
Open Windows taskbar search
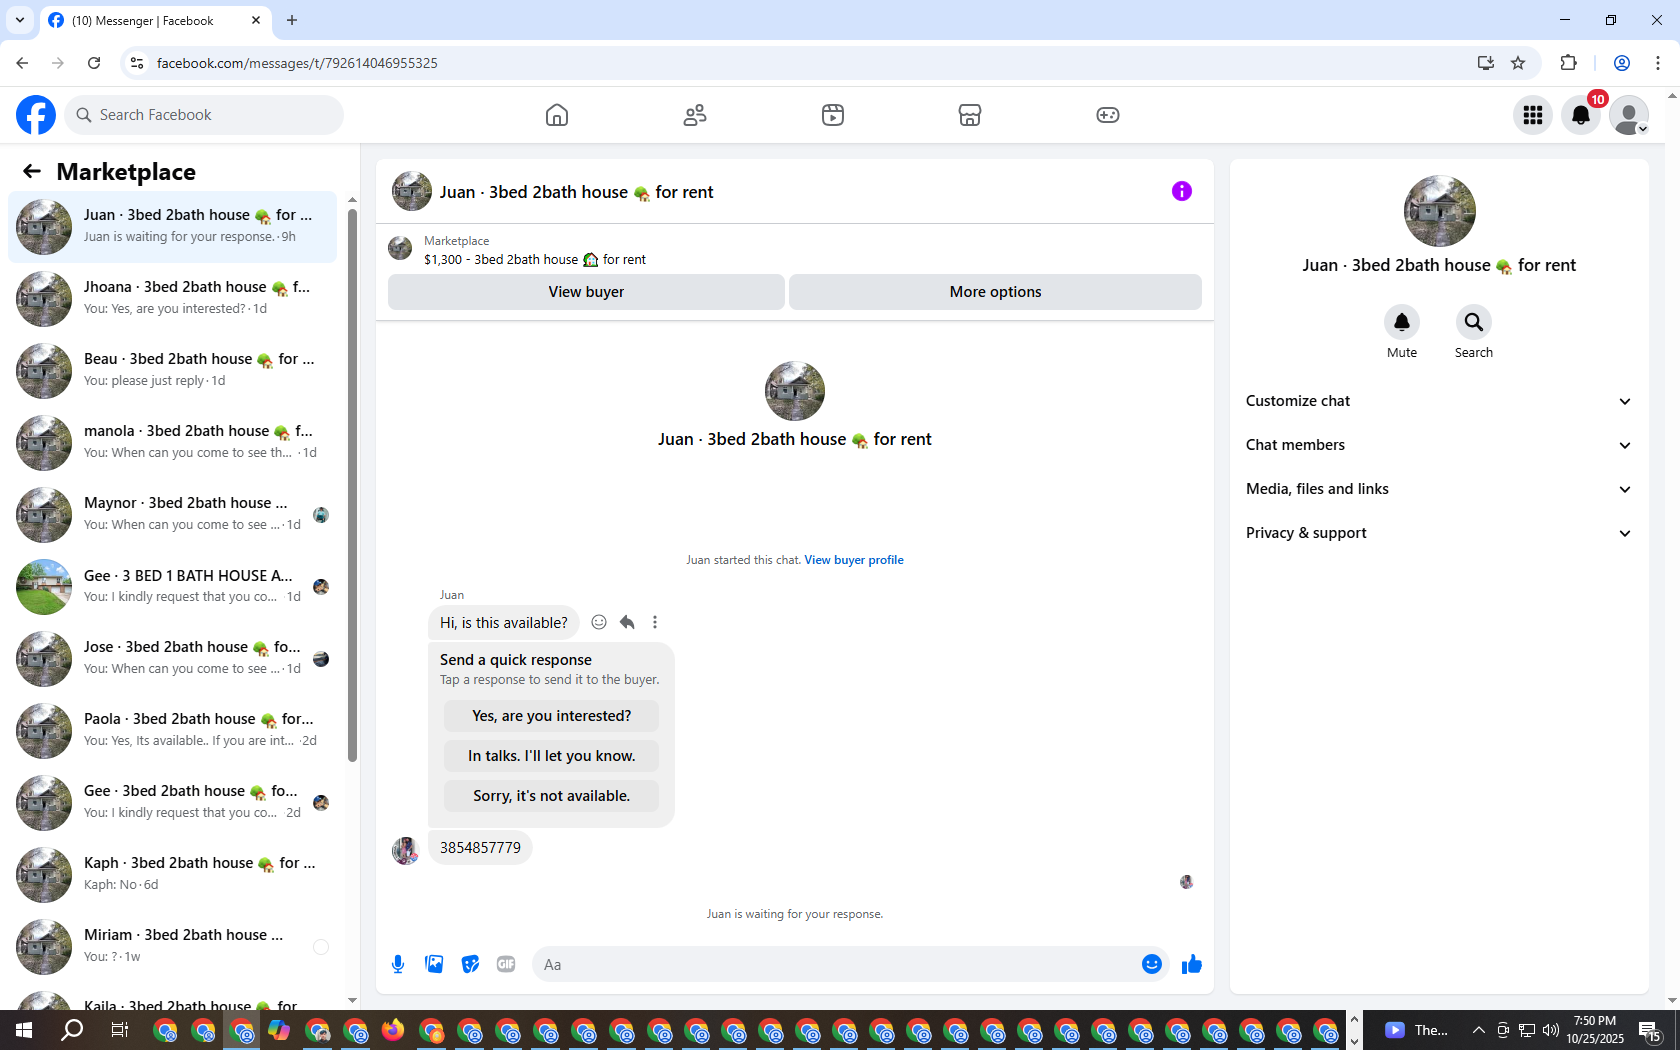point(72,1030)
